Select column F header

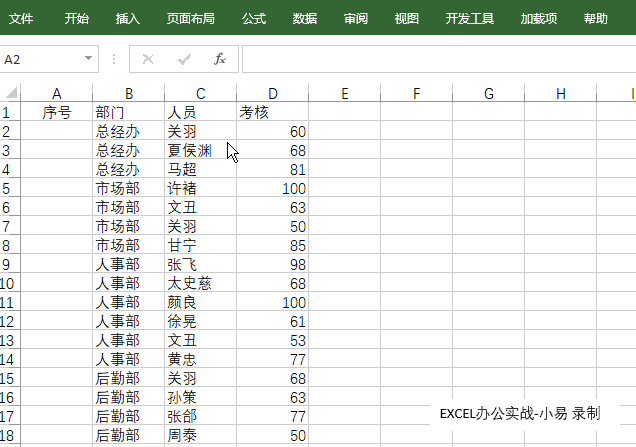[417, 93]
